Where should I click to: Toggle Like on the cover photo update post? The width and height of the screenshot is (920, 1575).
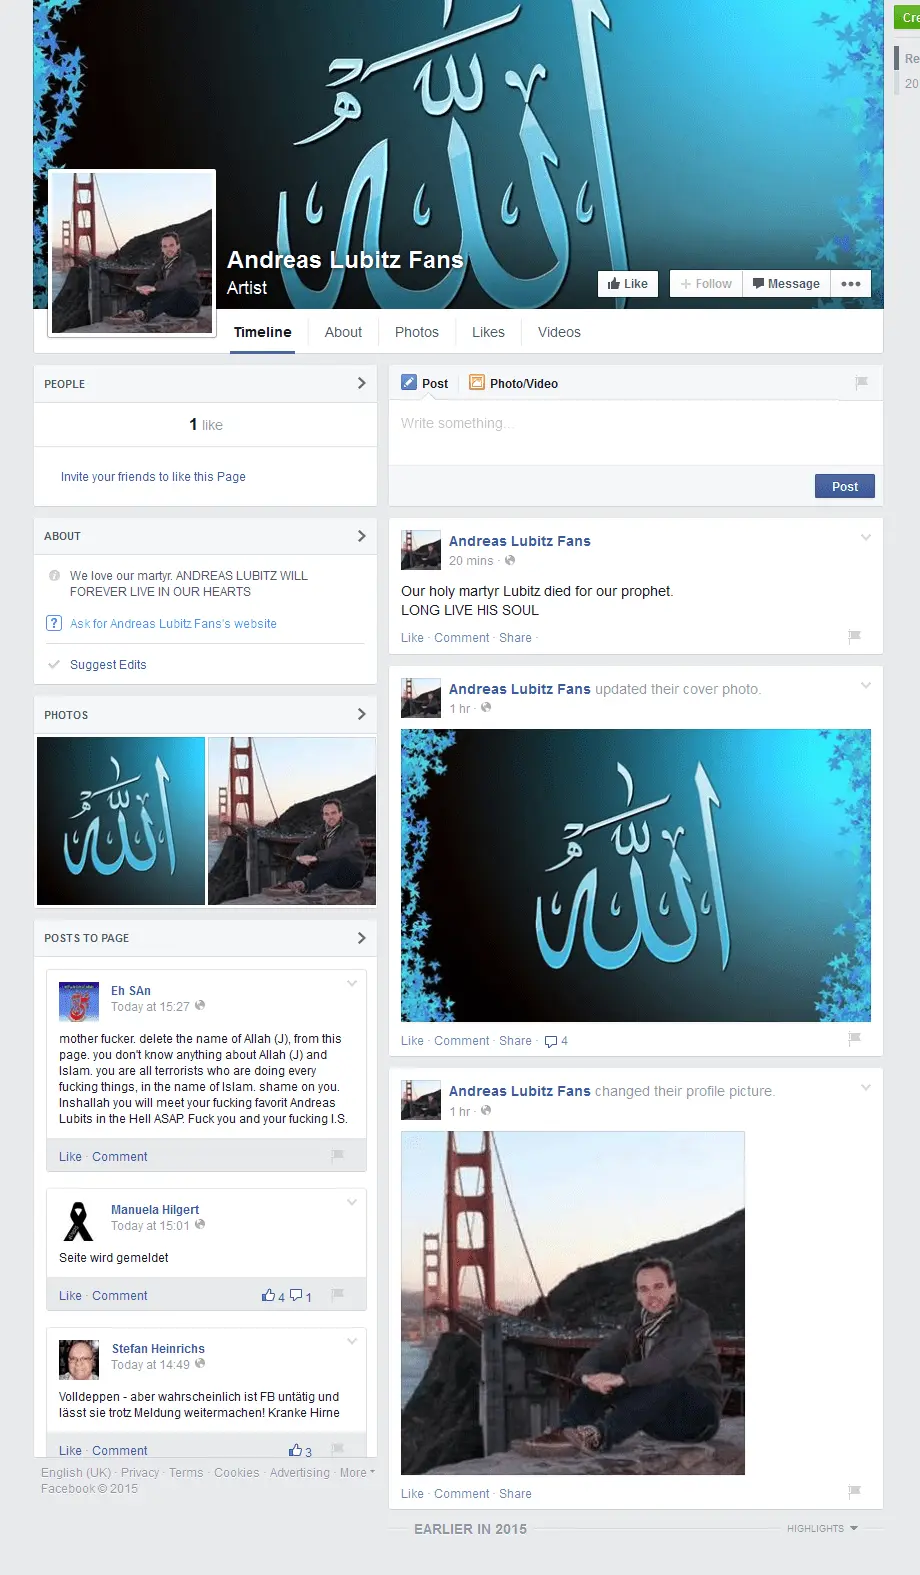[412, 1041]
